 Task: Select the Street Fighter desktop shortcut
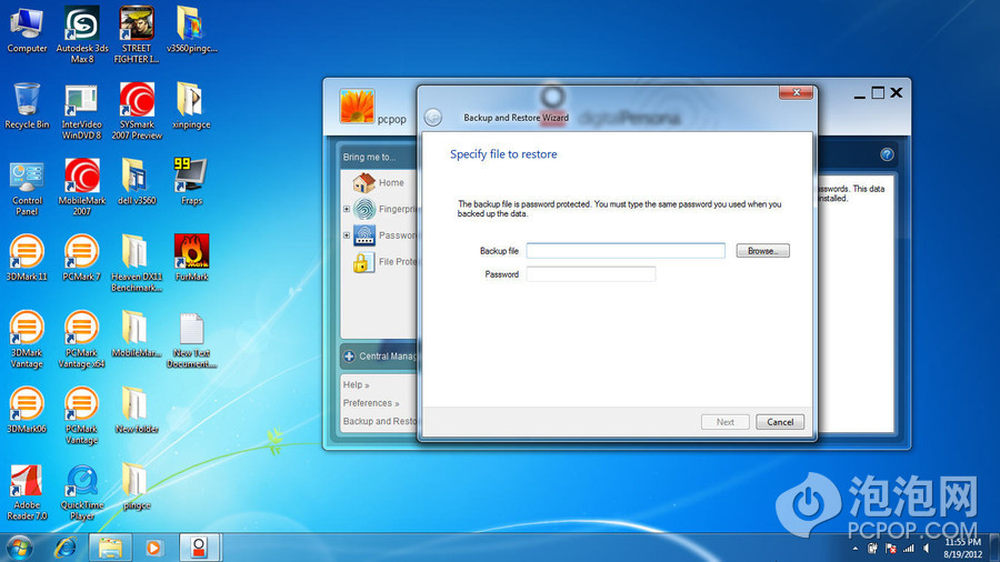[136, 34]
